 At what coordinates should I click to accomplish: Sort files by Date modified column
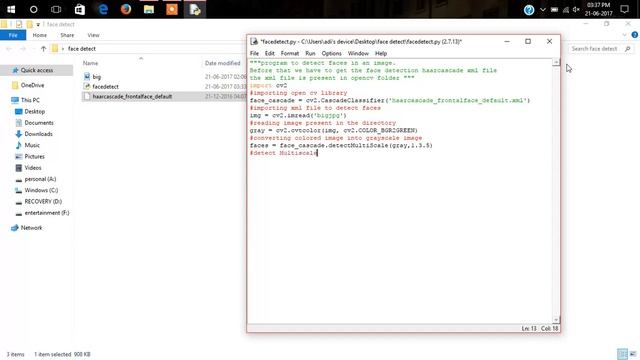[222, 63]
